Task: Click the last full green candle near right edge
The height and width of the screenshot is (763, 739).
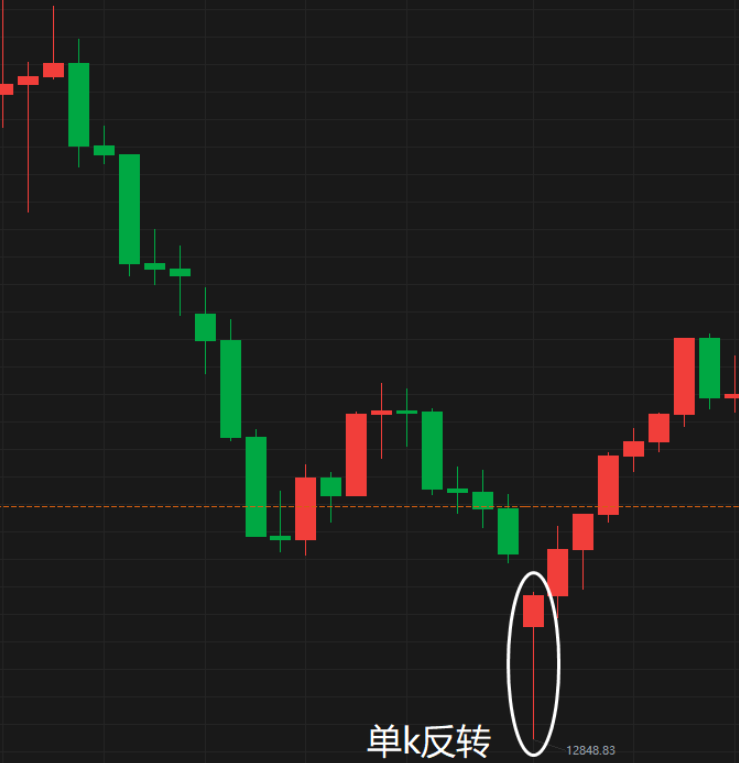Action: 709,368
